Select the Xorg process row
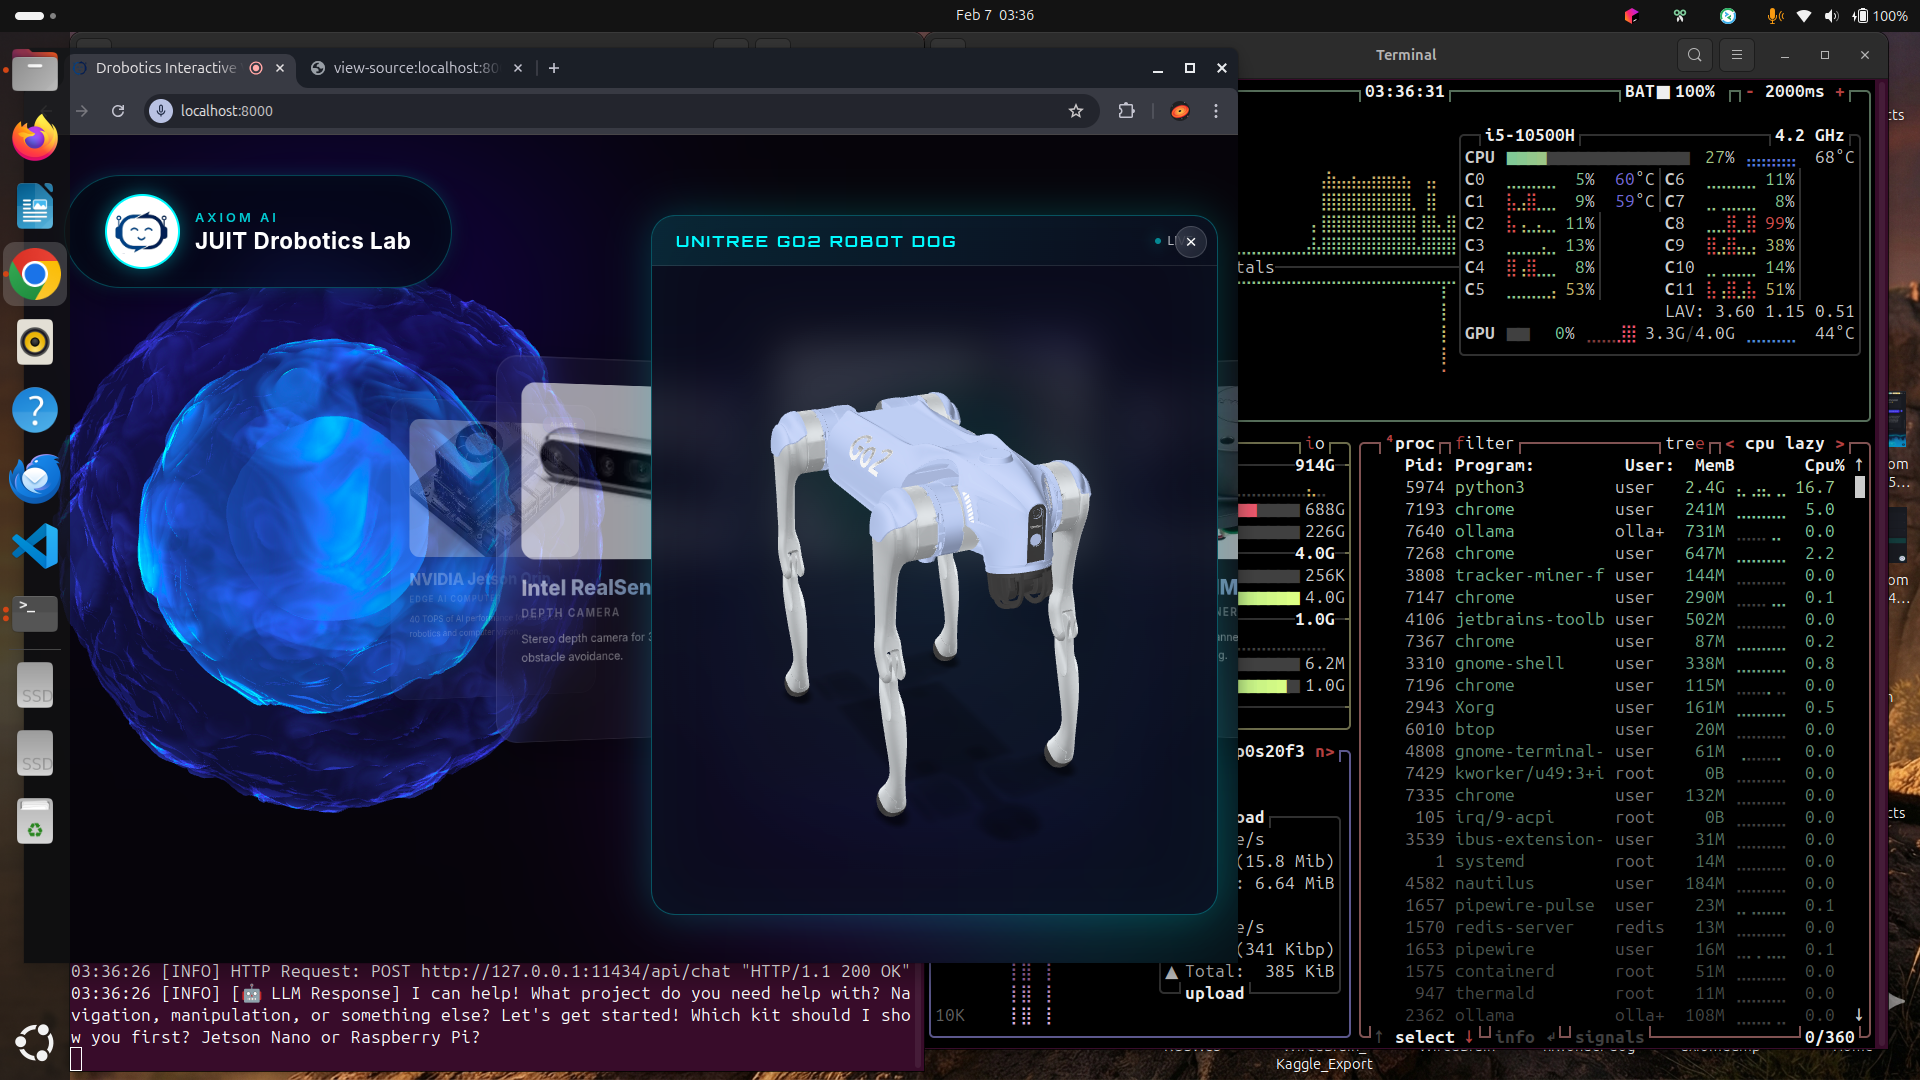Screen dimensions: 1920x1080 tap(1620, 707)
